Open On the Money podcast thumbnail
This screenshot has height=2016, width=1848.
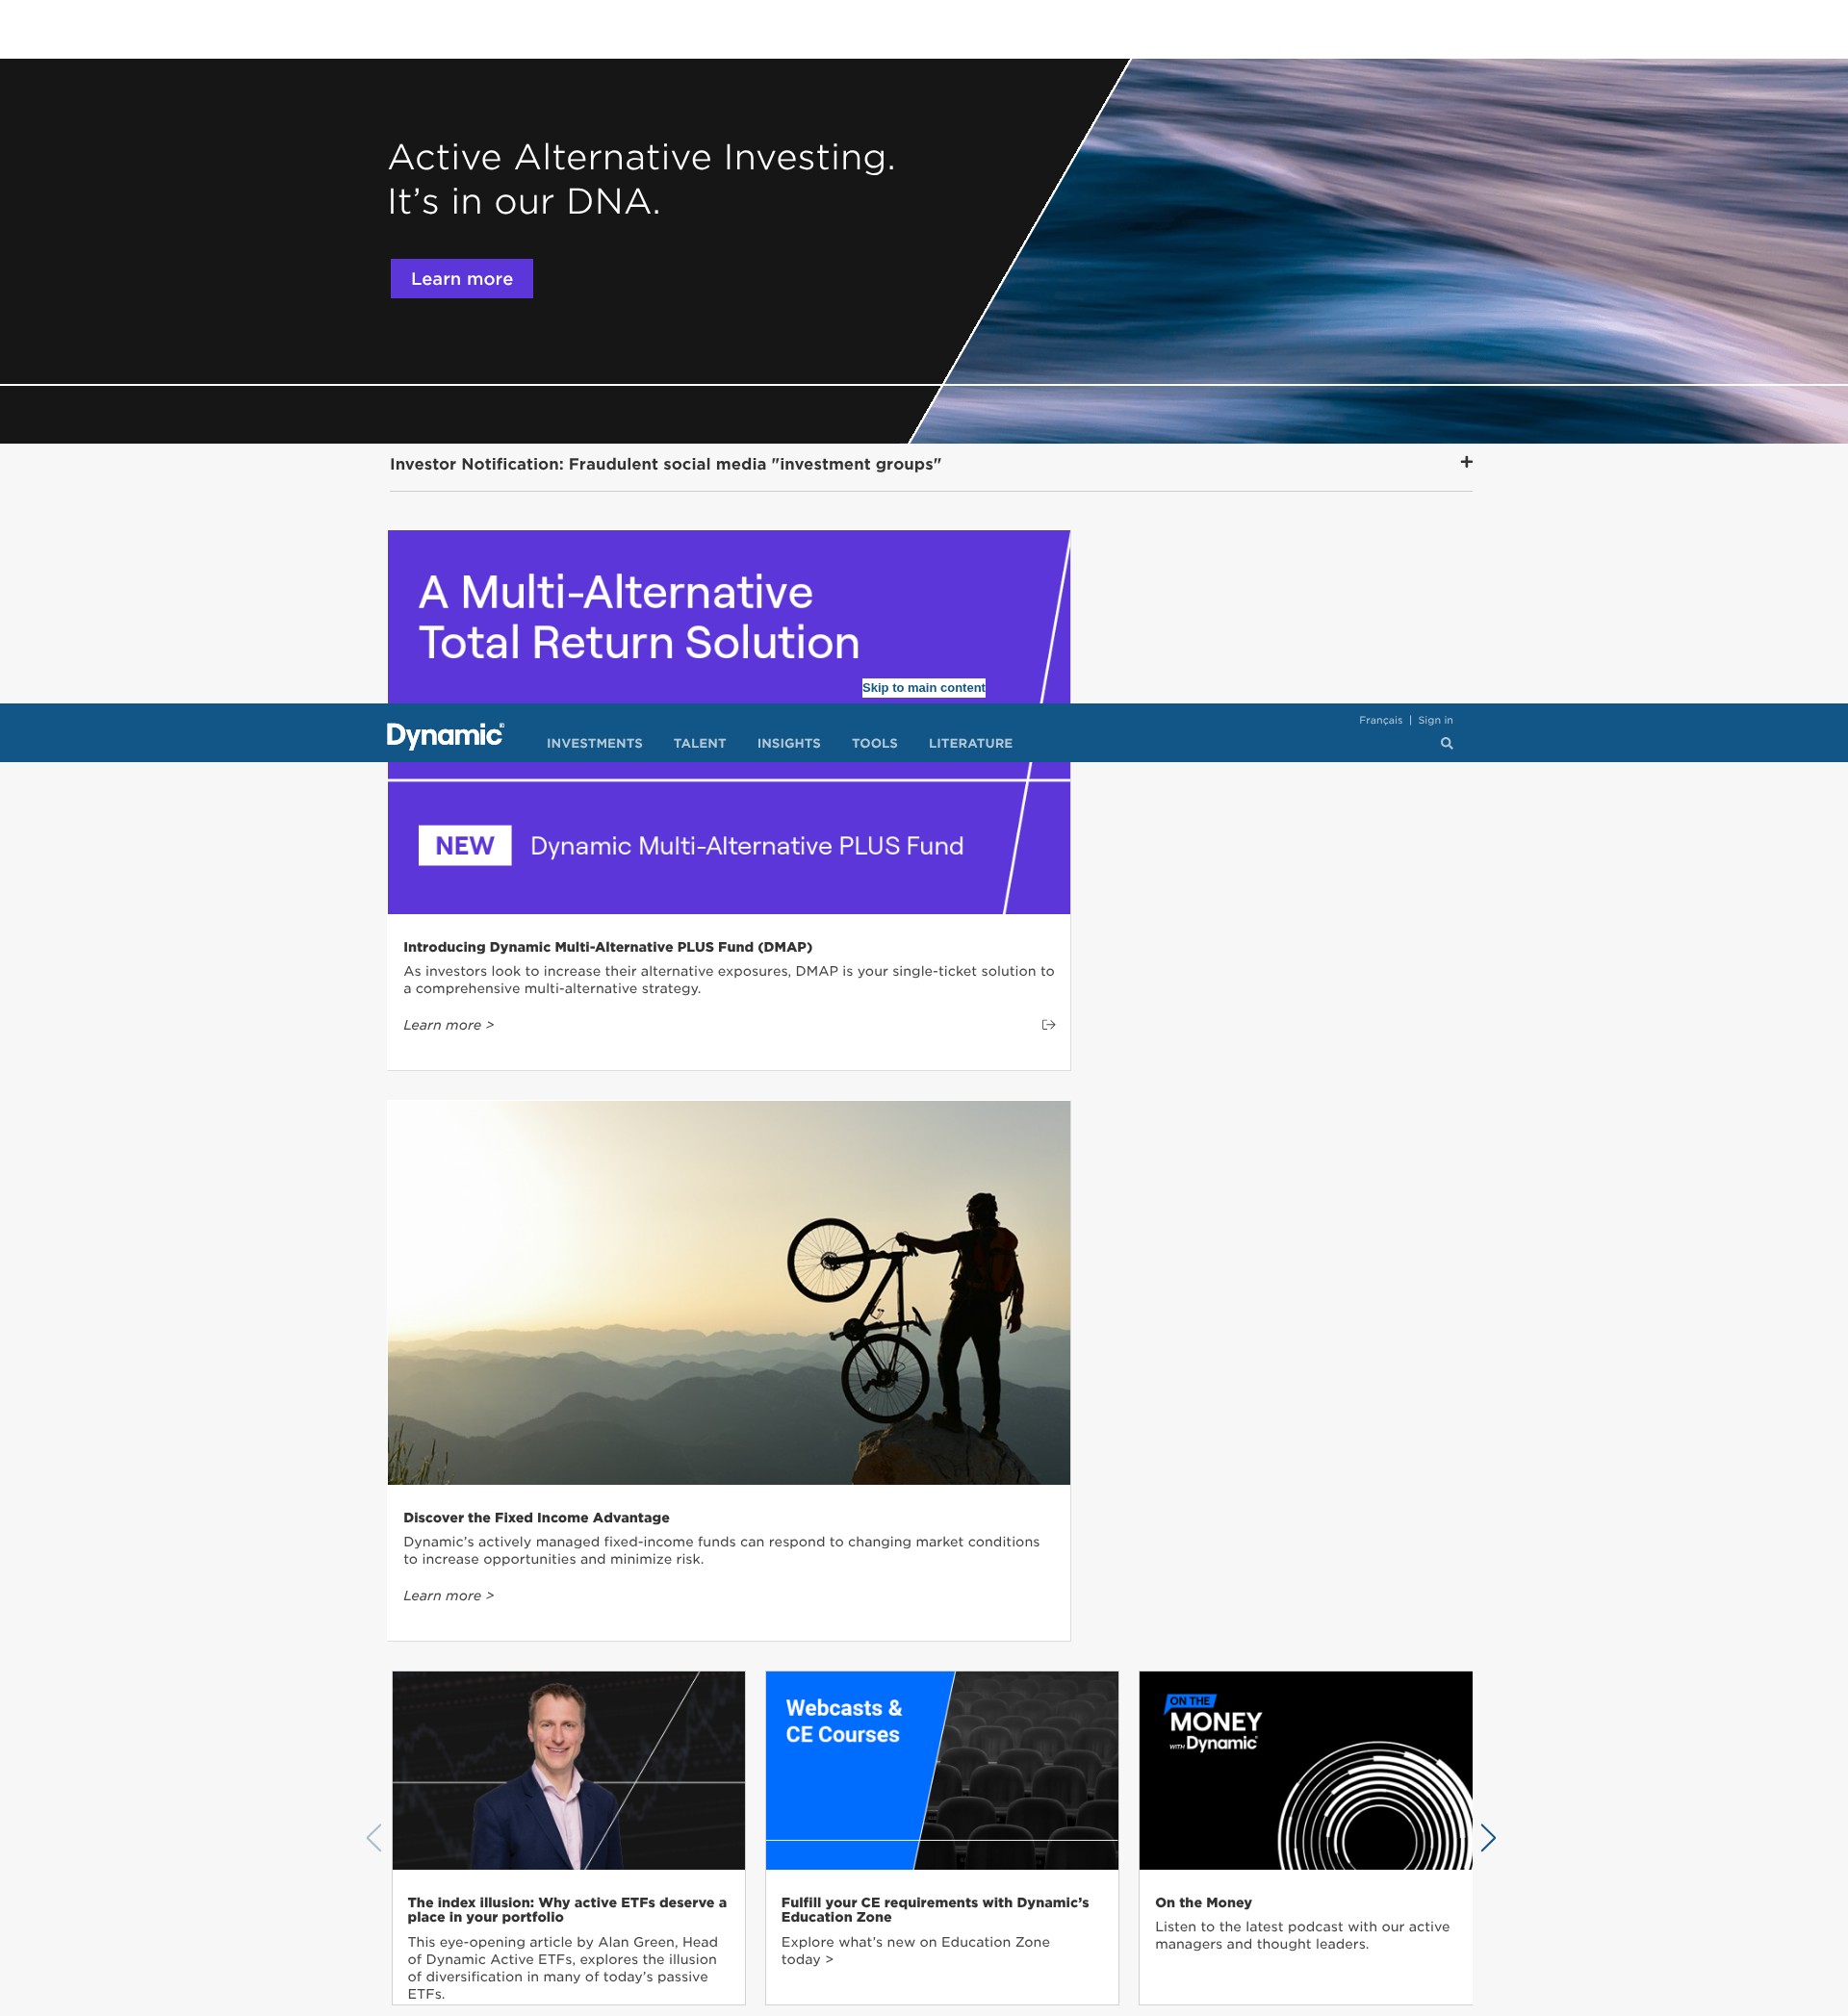1305,1770
